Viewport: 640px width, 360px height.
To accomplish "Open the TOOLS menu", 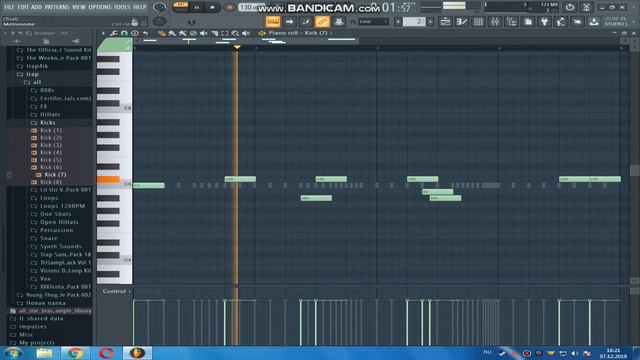I will point(122,7).
